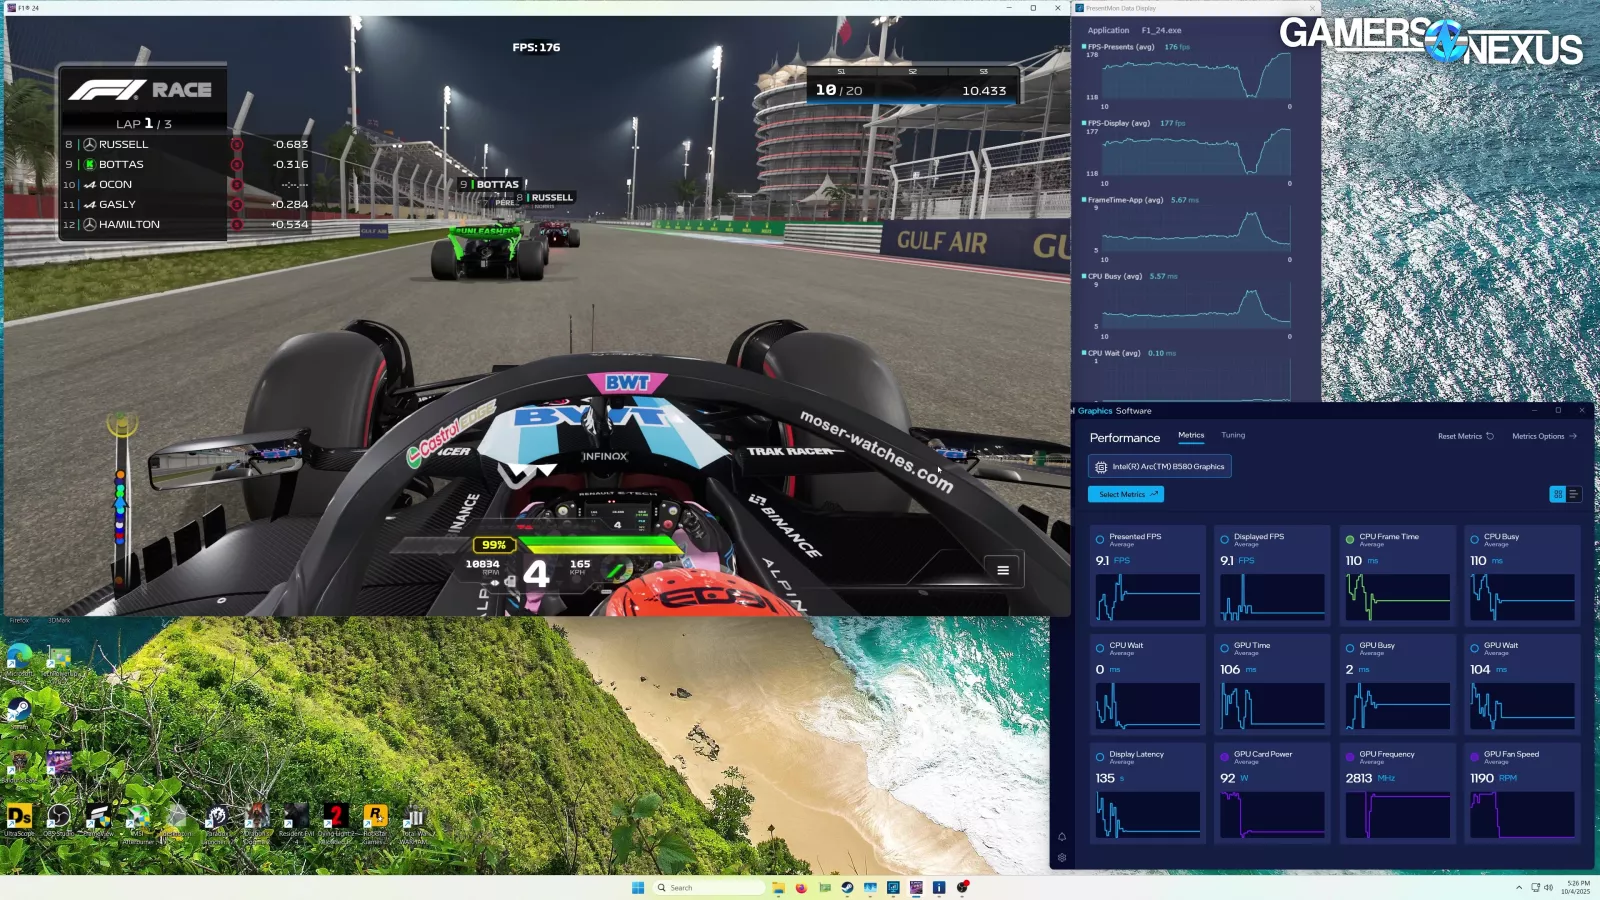Switch metrics to grid view layout
The width and height of the screenshot is (1600, 900).
tap(1557, 494)
